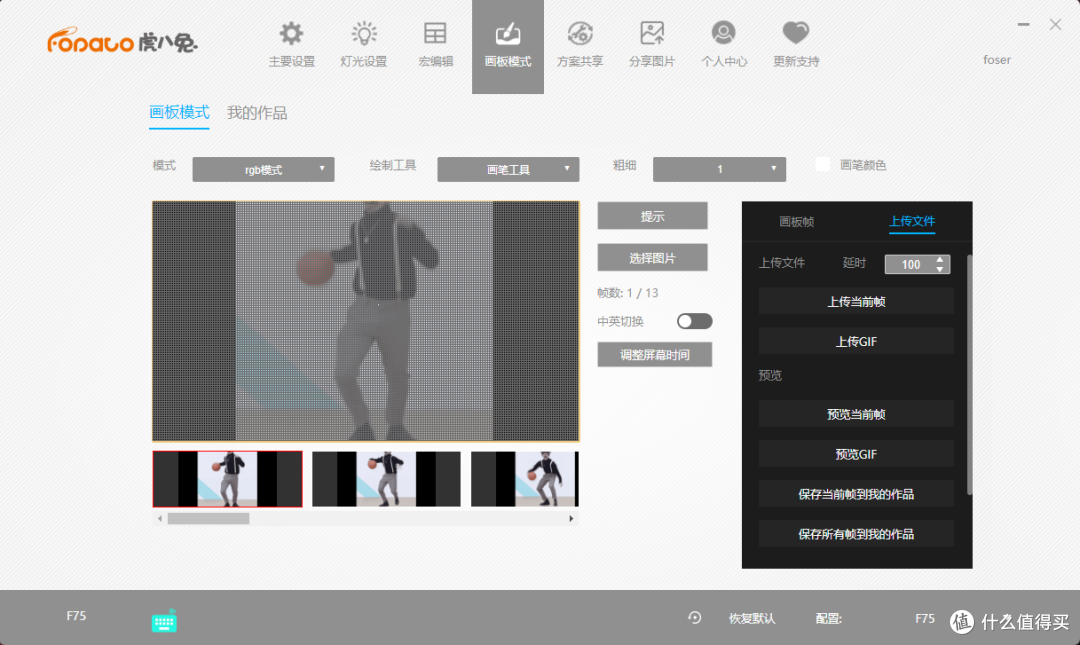Expand the 模式 rgb模式 dropdown
The width and height of the screenshot is (1080, 645).
point(263,170)
